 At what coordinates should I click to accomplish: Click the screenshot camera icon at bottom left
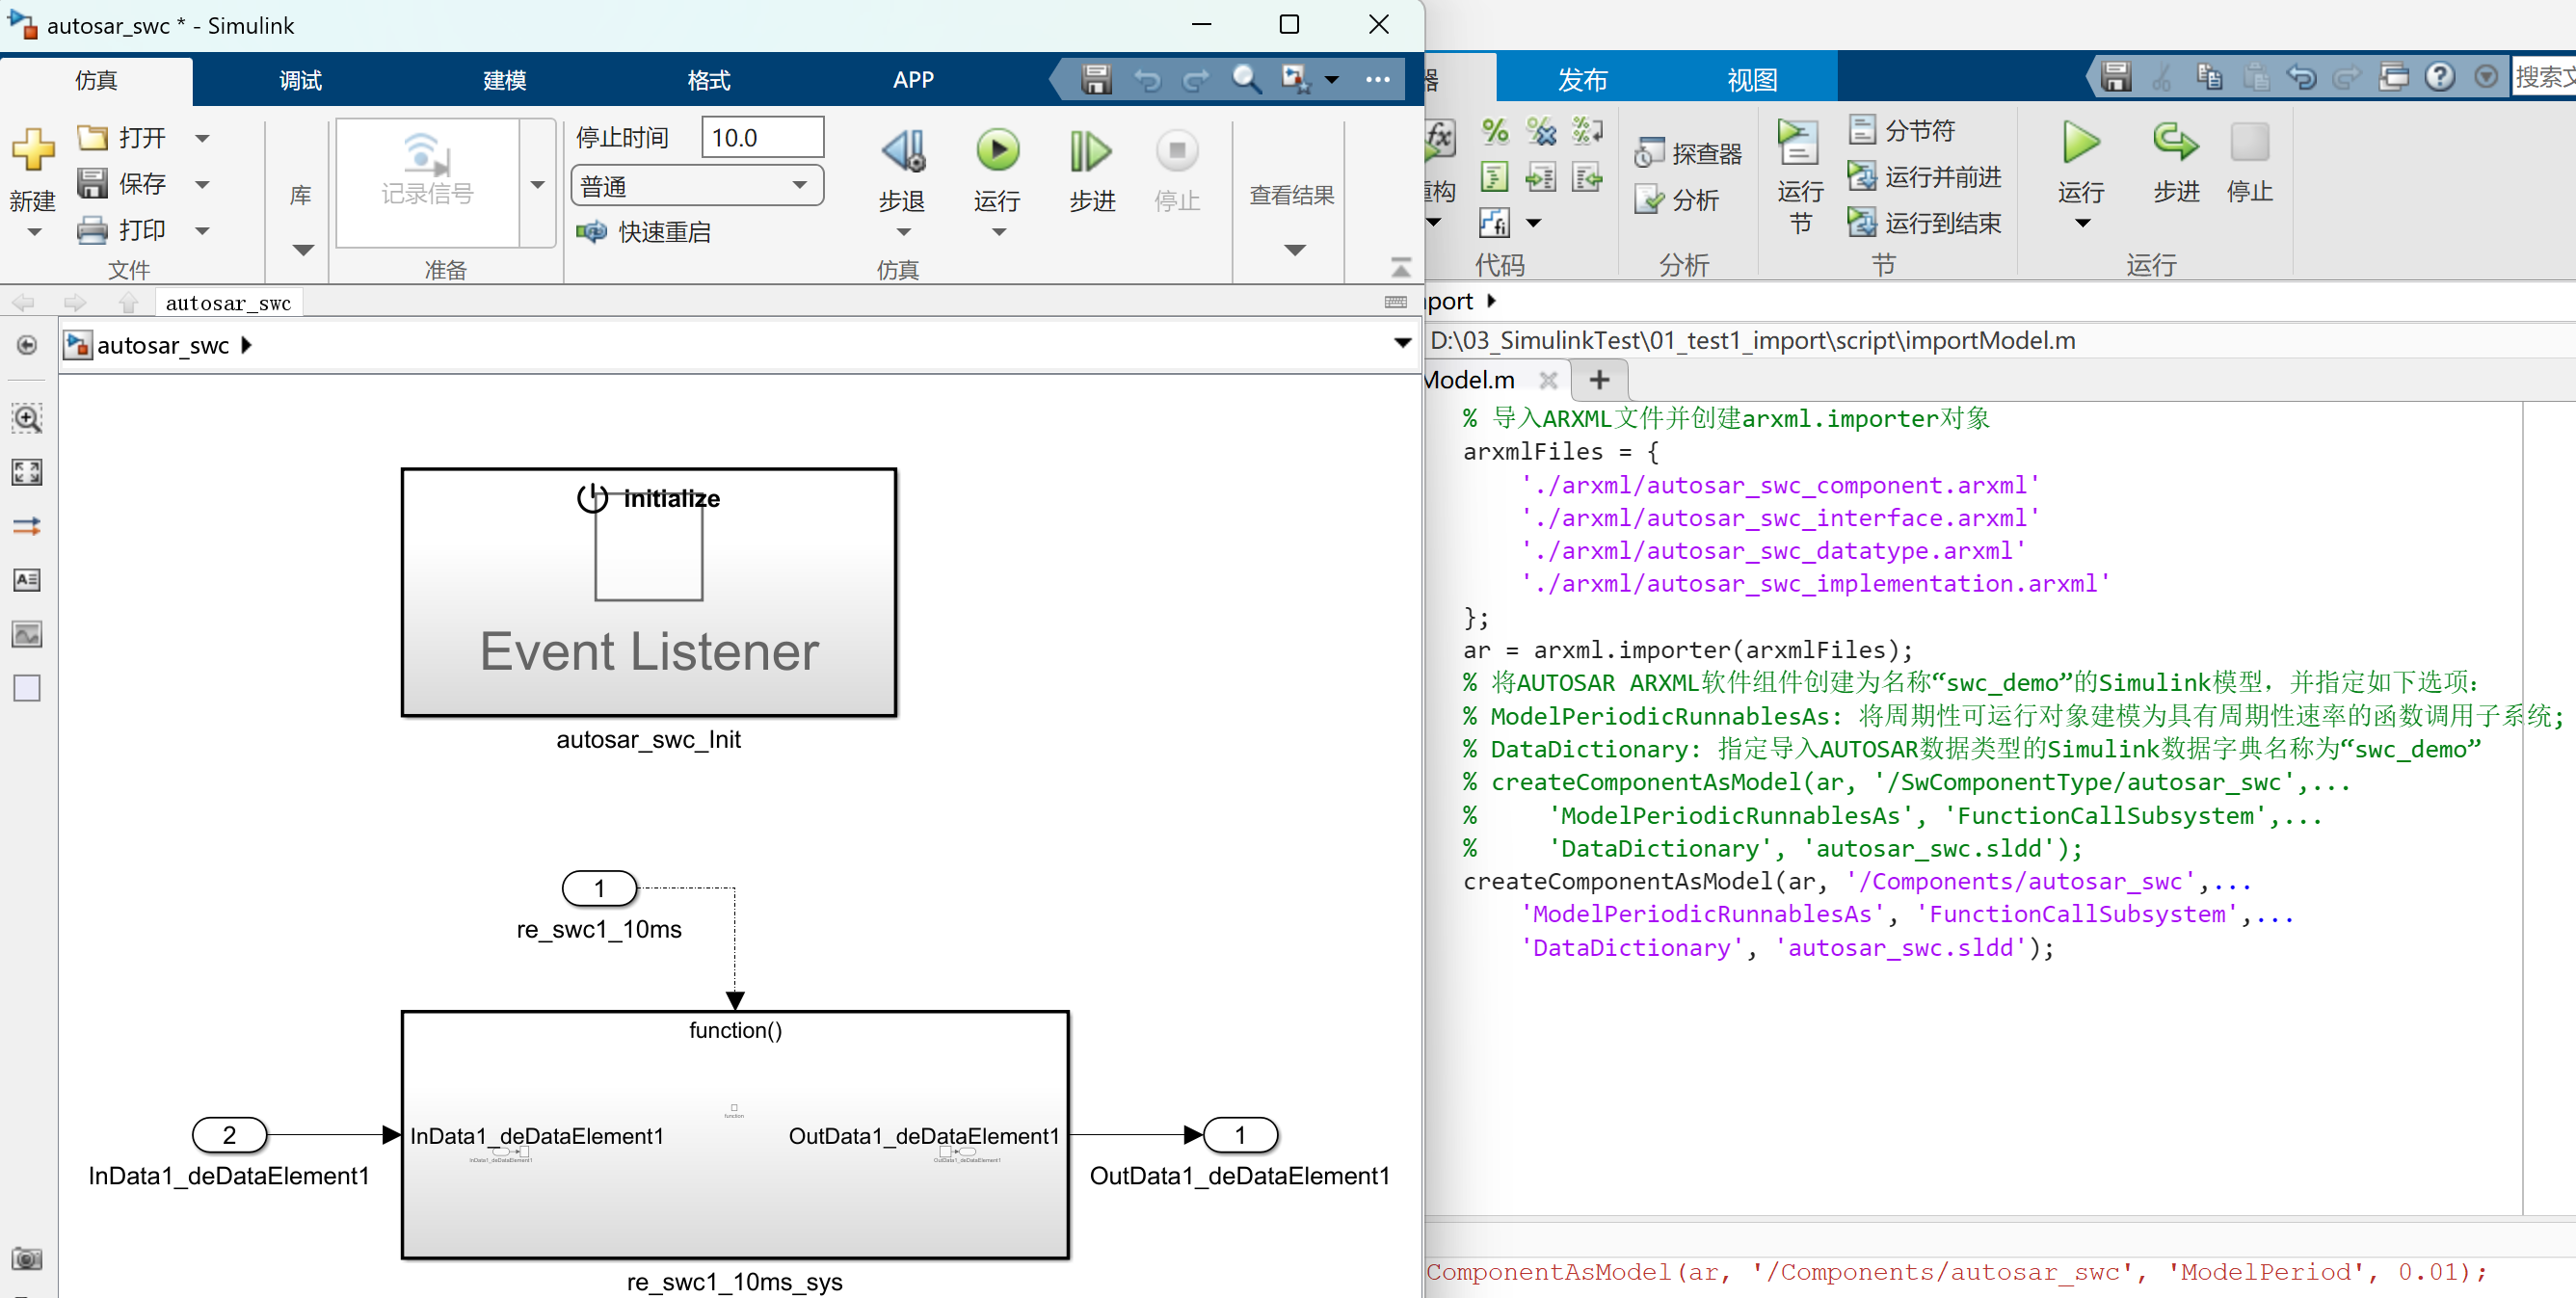[27, 1258]
